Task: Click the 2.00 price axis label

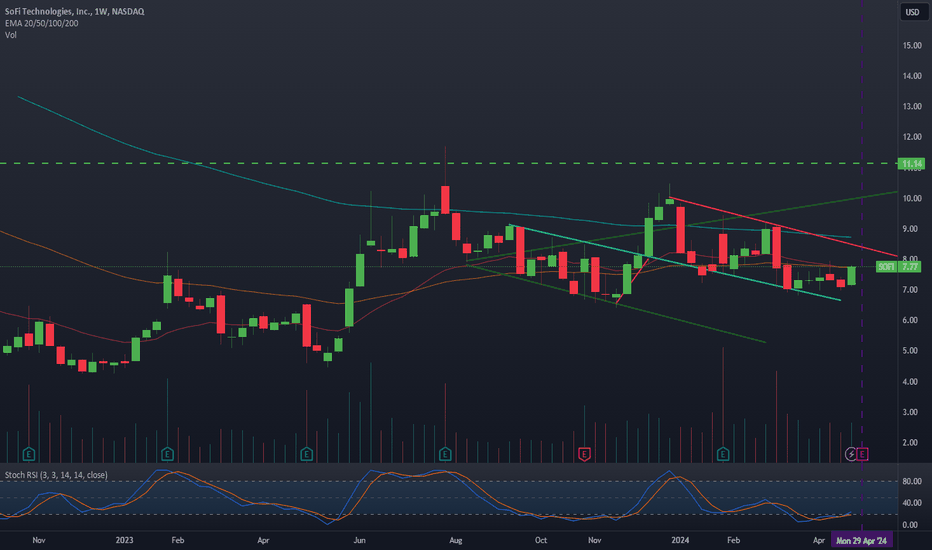Action: point(910,442)
